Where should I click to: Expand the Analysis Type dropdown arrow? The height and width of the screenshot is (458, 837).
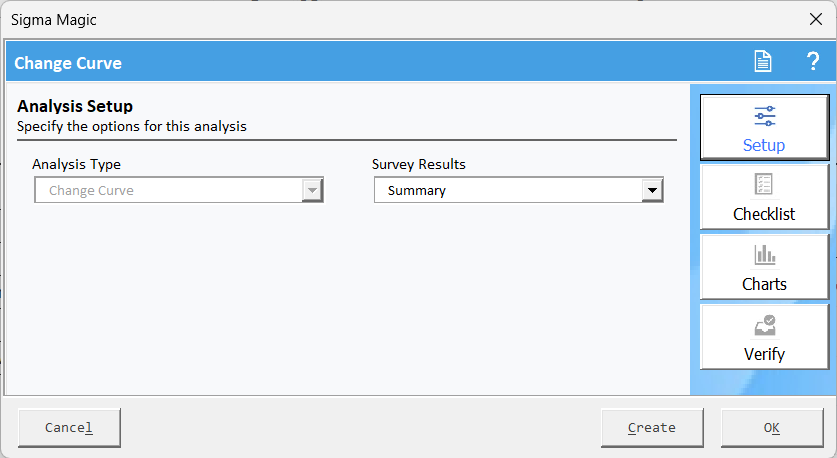click(x=312, y=190)
